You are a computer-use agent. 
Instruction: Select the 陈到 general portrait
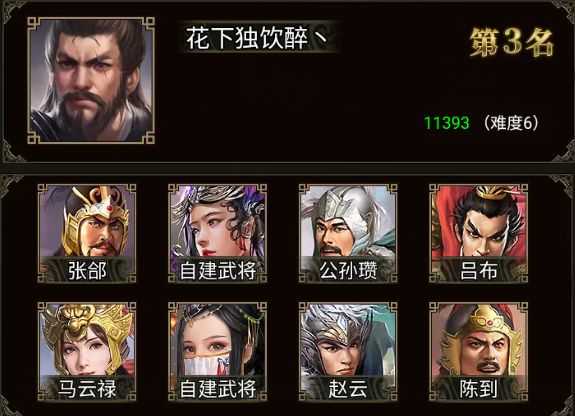(x=479, y=351)
